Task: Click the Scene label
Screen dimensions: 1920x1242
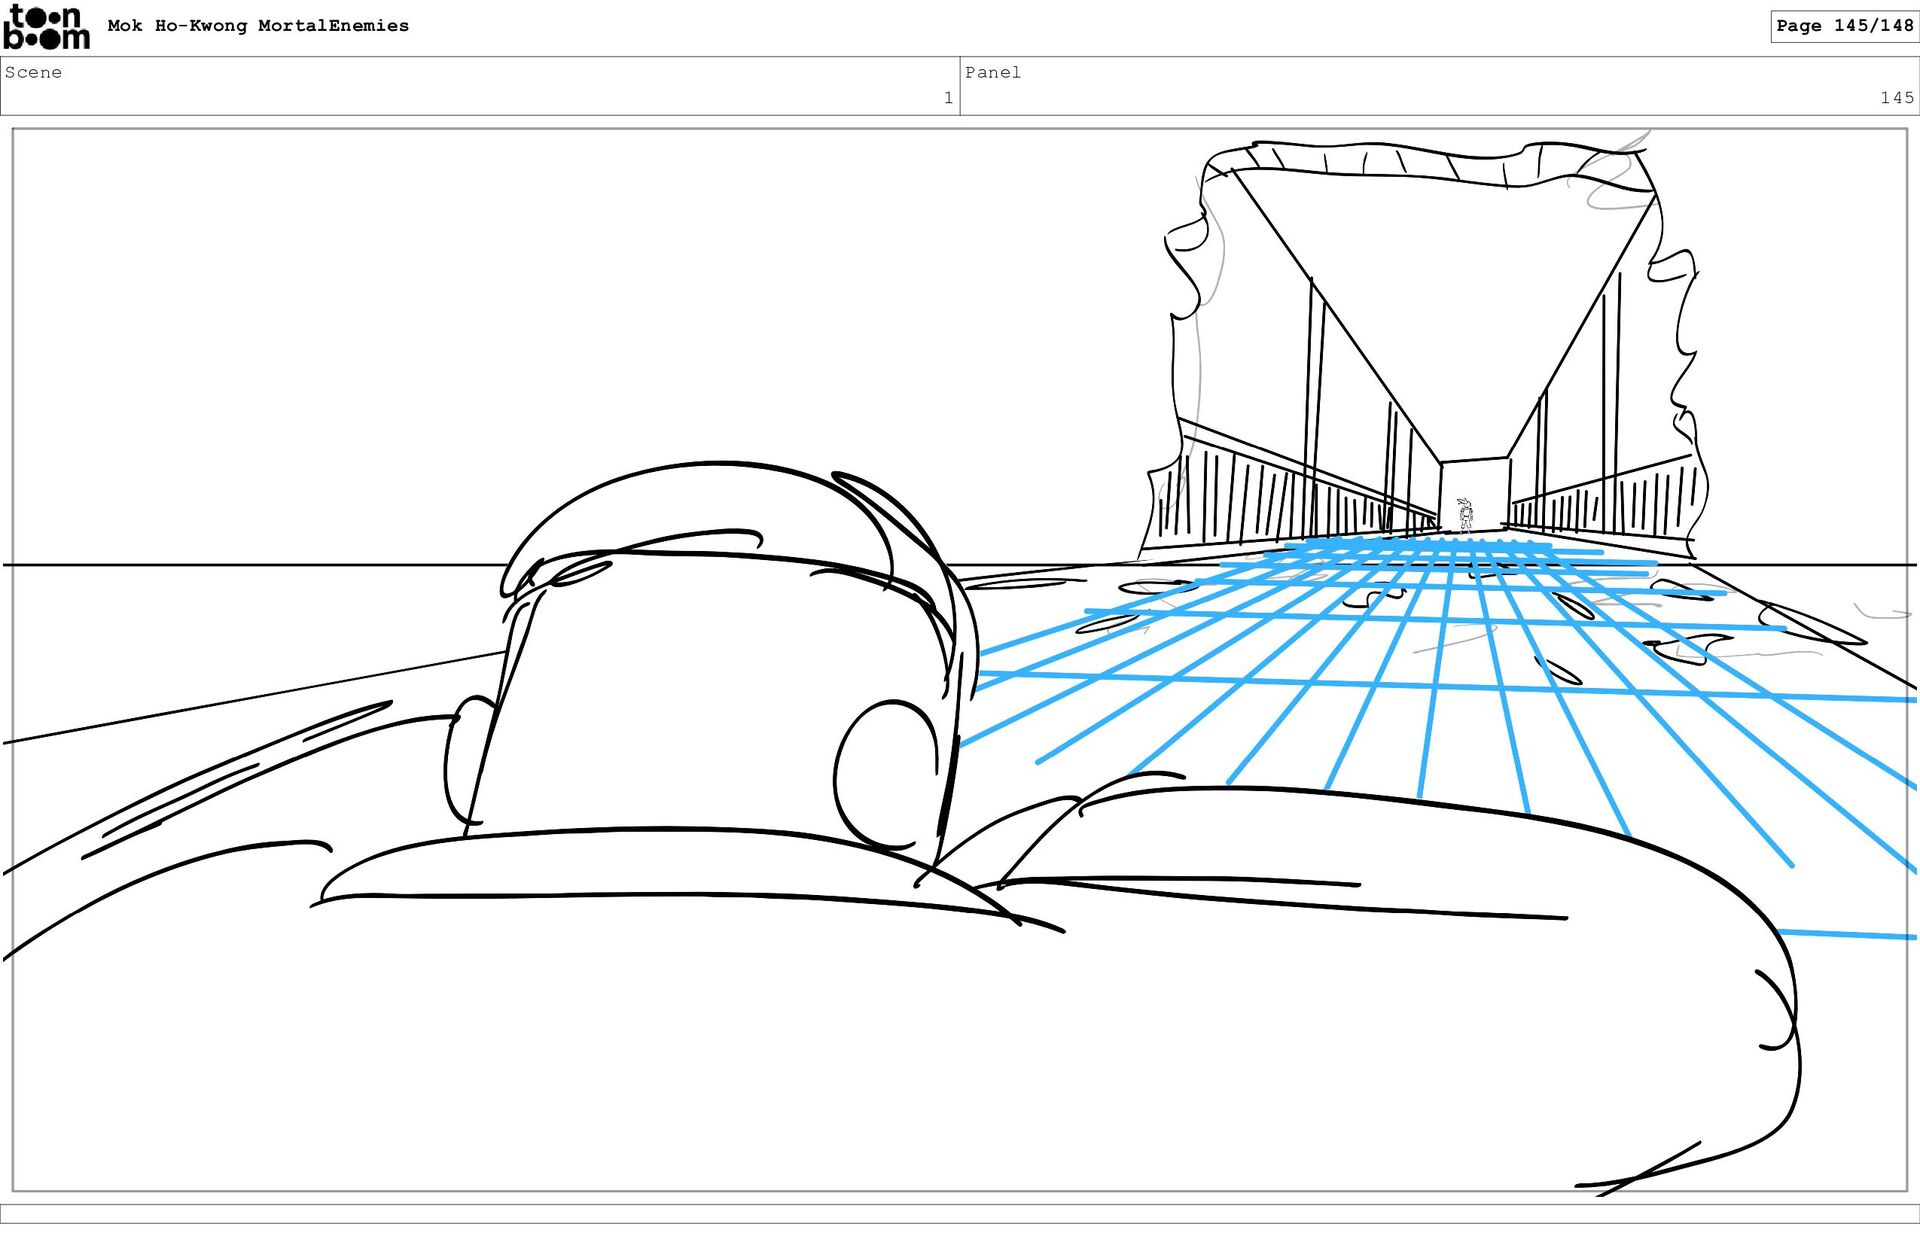Action: click(x=33, y=72)
